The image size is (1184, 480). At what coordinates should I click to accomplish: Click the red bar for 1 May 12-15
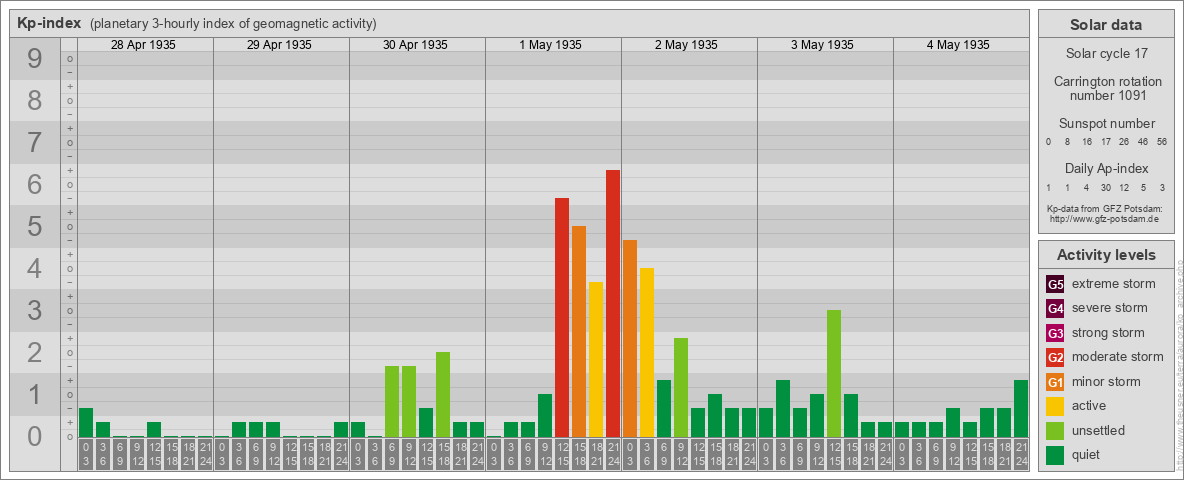coord(562,317)
